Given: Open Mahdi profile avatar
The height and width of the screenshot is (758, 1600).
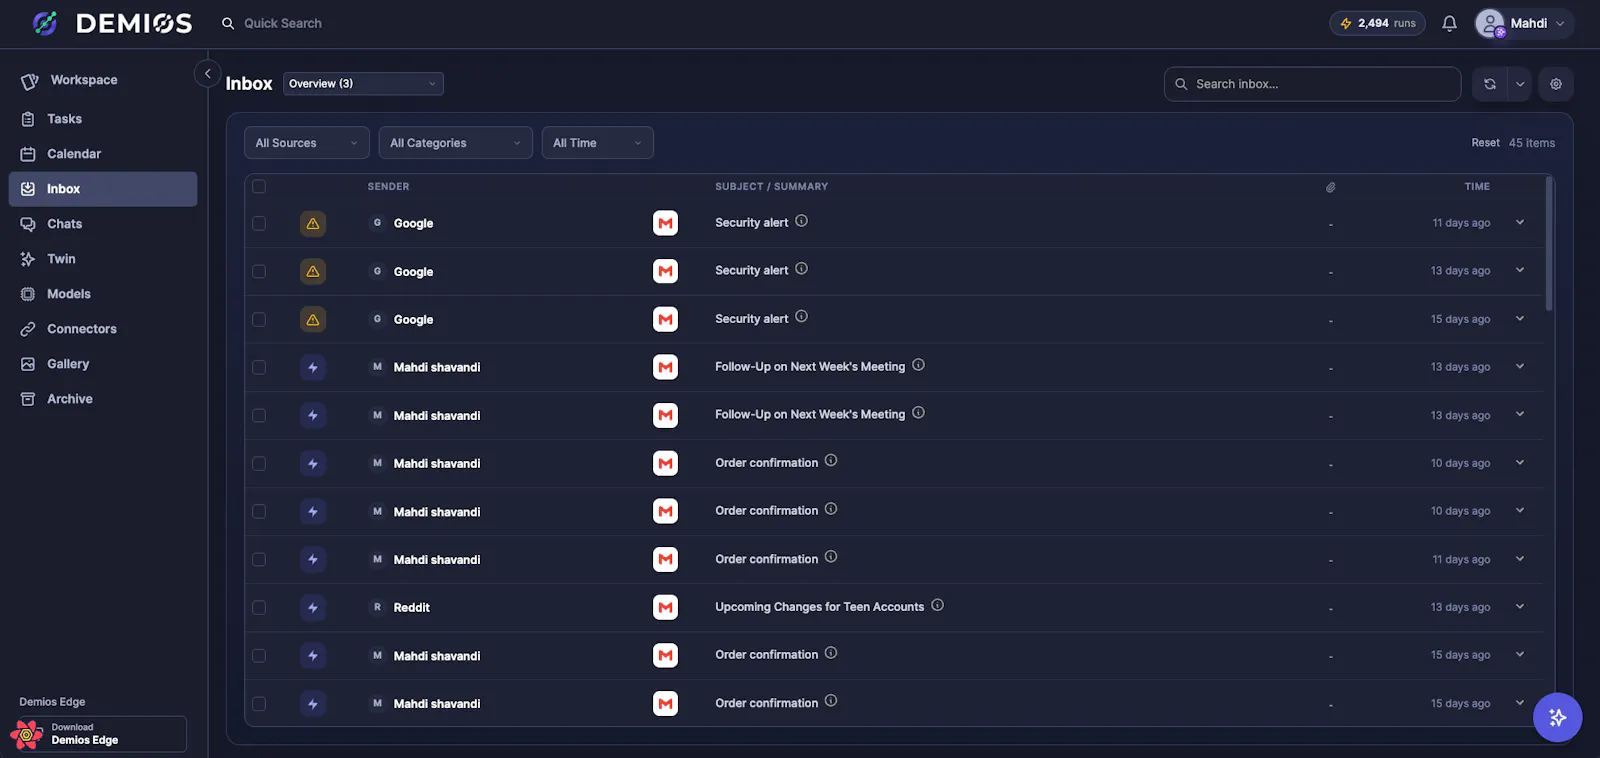Looking at the screenshot, I should click(x=1490, y=23).
